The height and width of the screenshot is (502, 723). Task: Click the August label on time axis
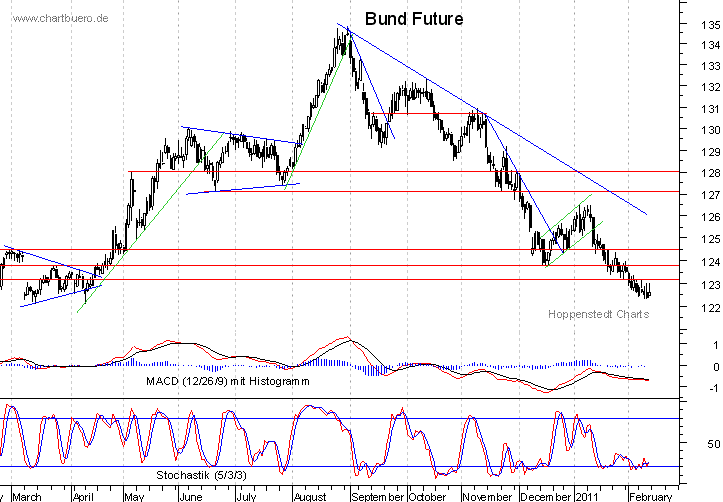coord(310,497)
